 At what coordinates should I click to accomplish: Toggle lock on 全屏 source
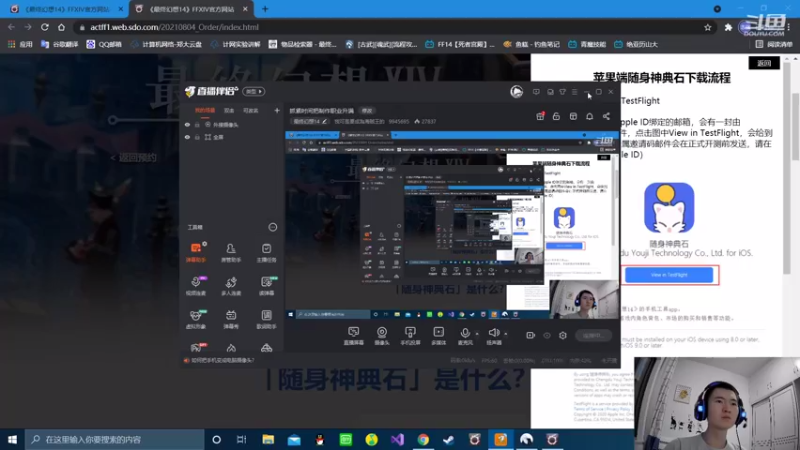197,137
